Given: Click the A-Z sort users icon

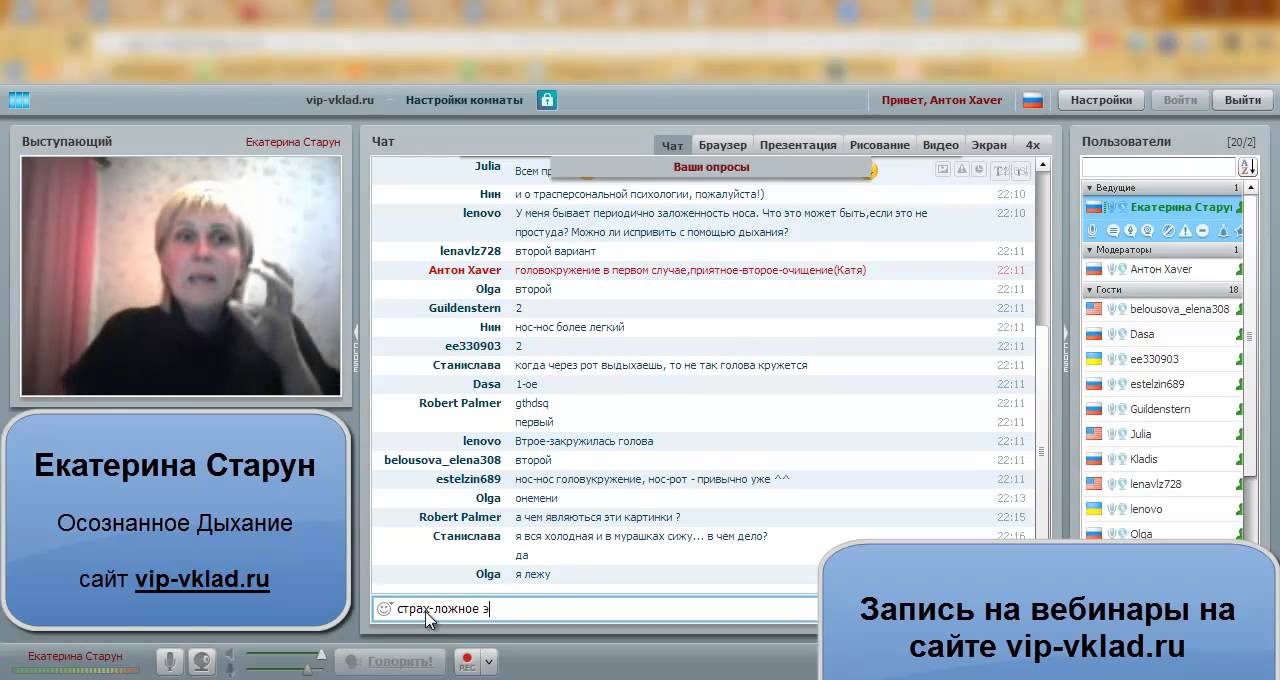Looking at the screenshot, I should coord(1248,168).
